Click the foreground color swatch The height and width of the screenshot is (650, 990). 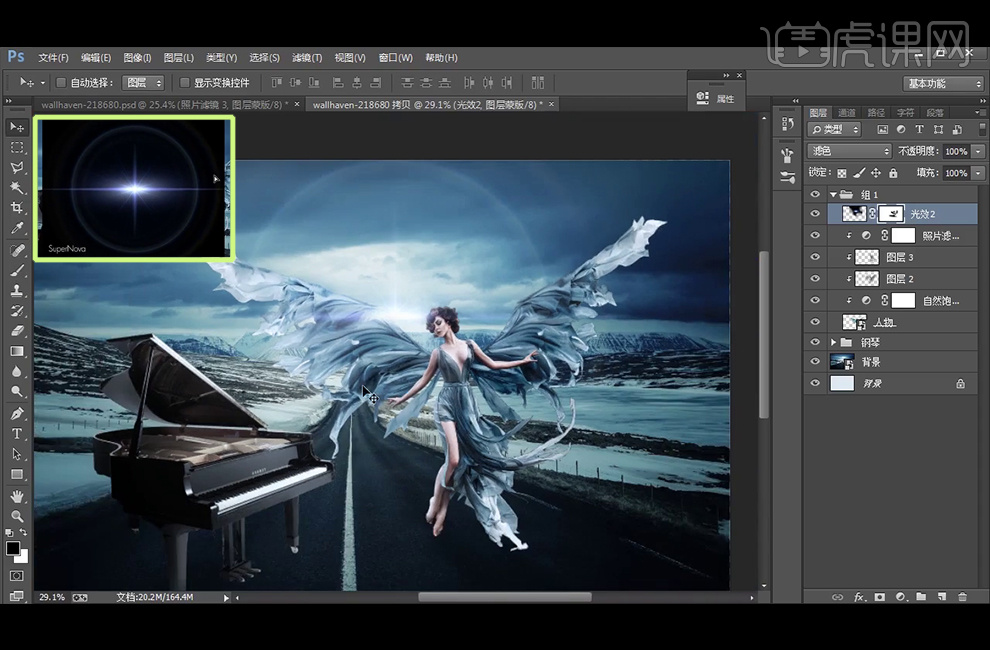point(13,548)
